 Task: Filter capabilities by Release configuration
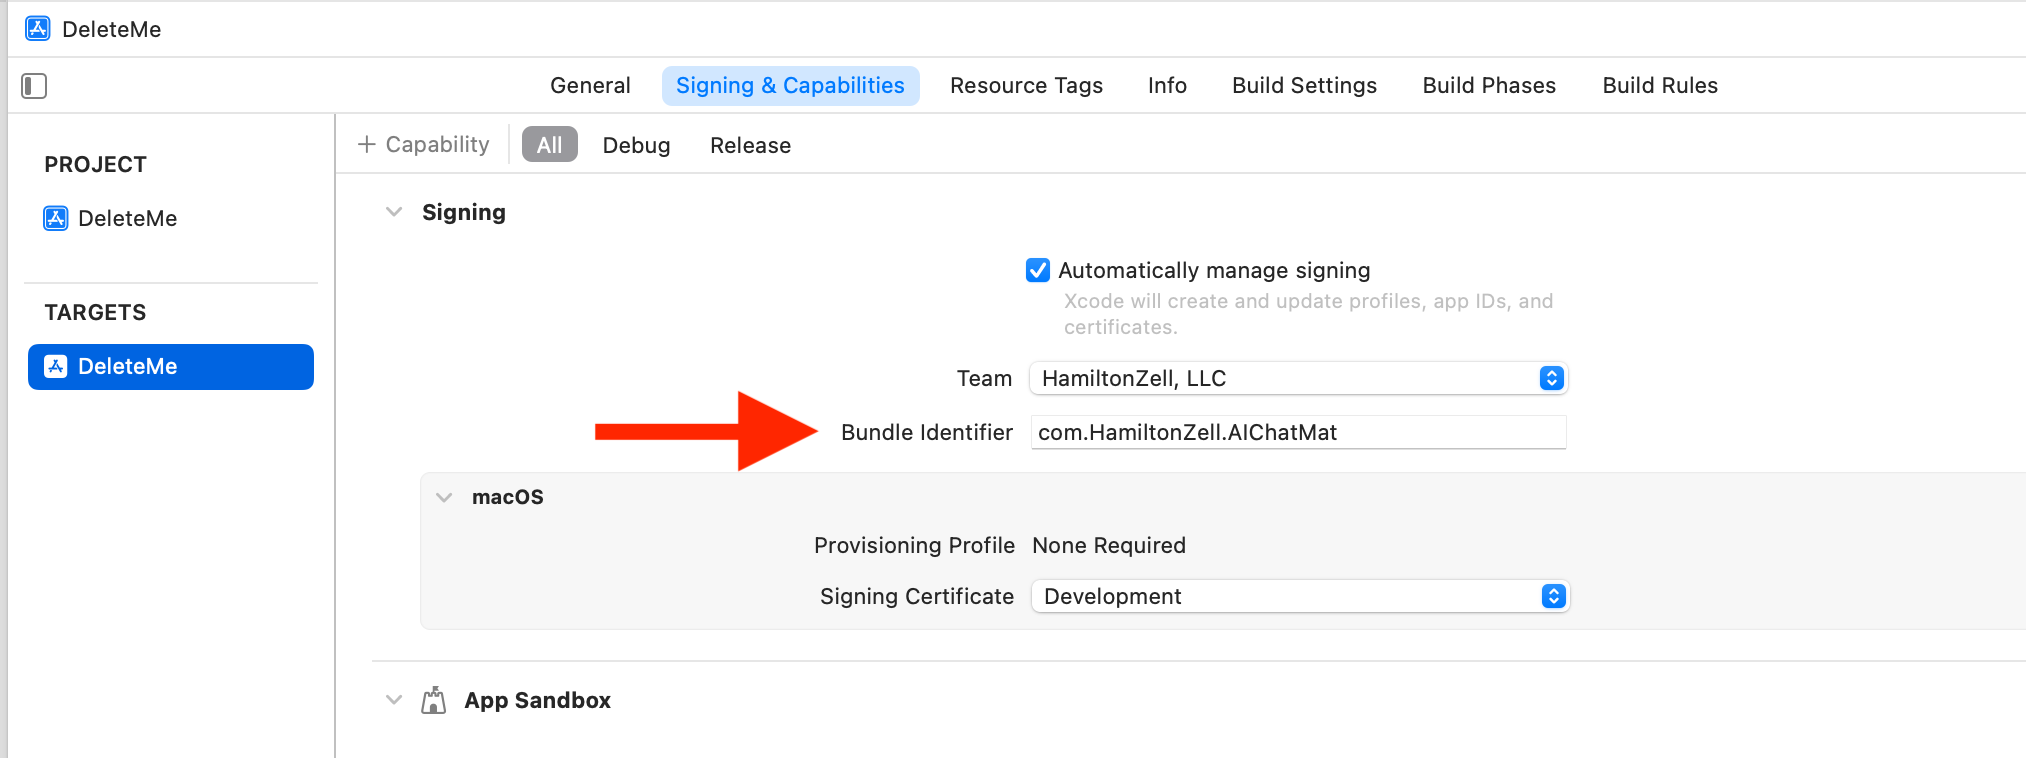point(750,145)
